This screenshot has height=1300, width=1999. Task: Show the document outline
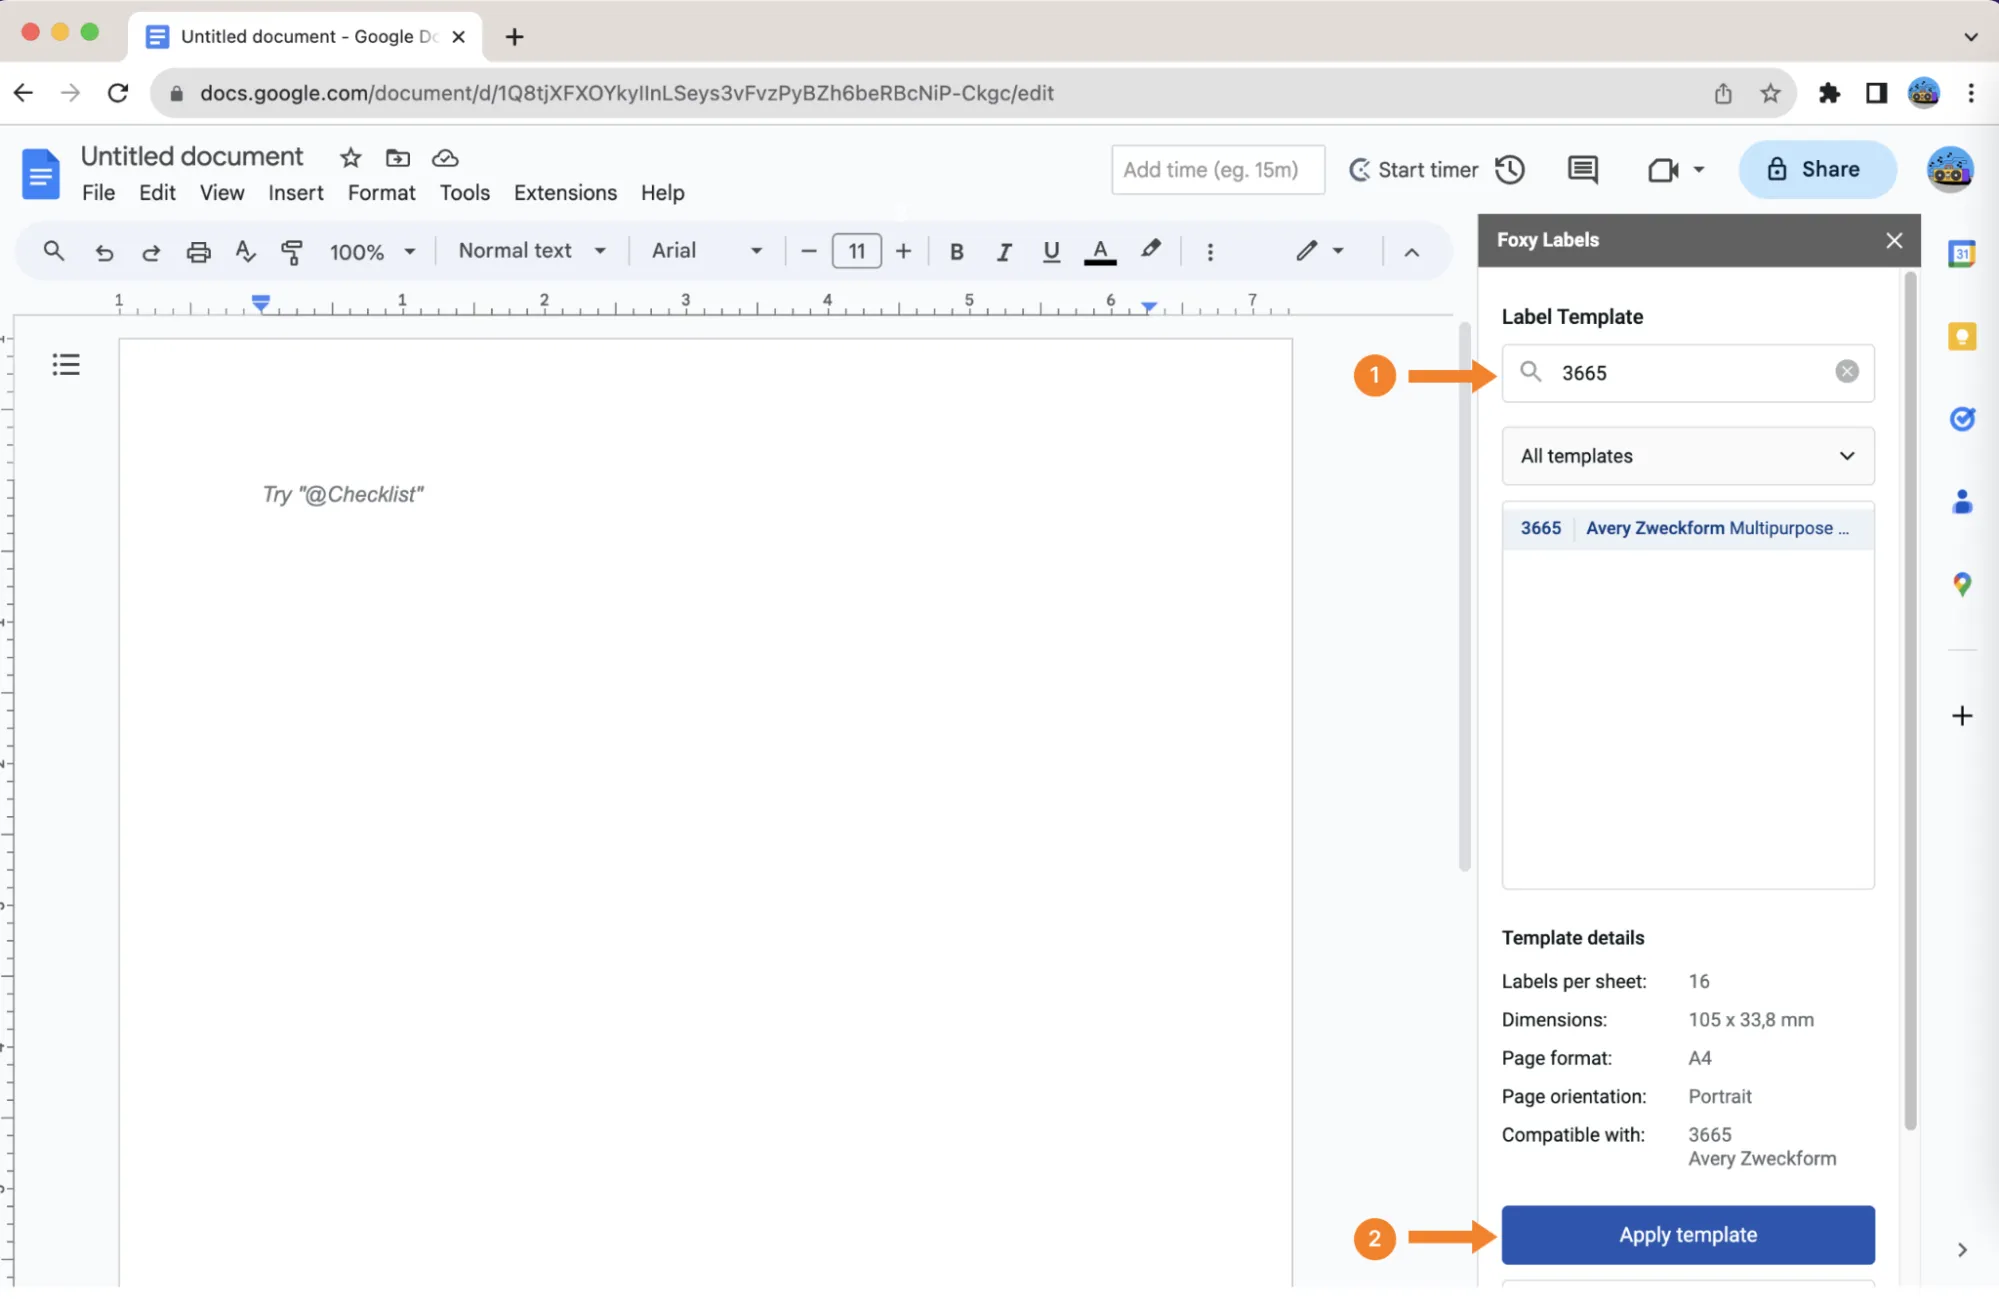66,365
